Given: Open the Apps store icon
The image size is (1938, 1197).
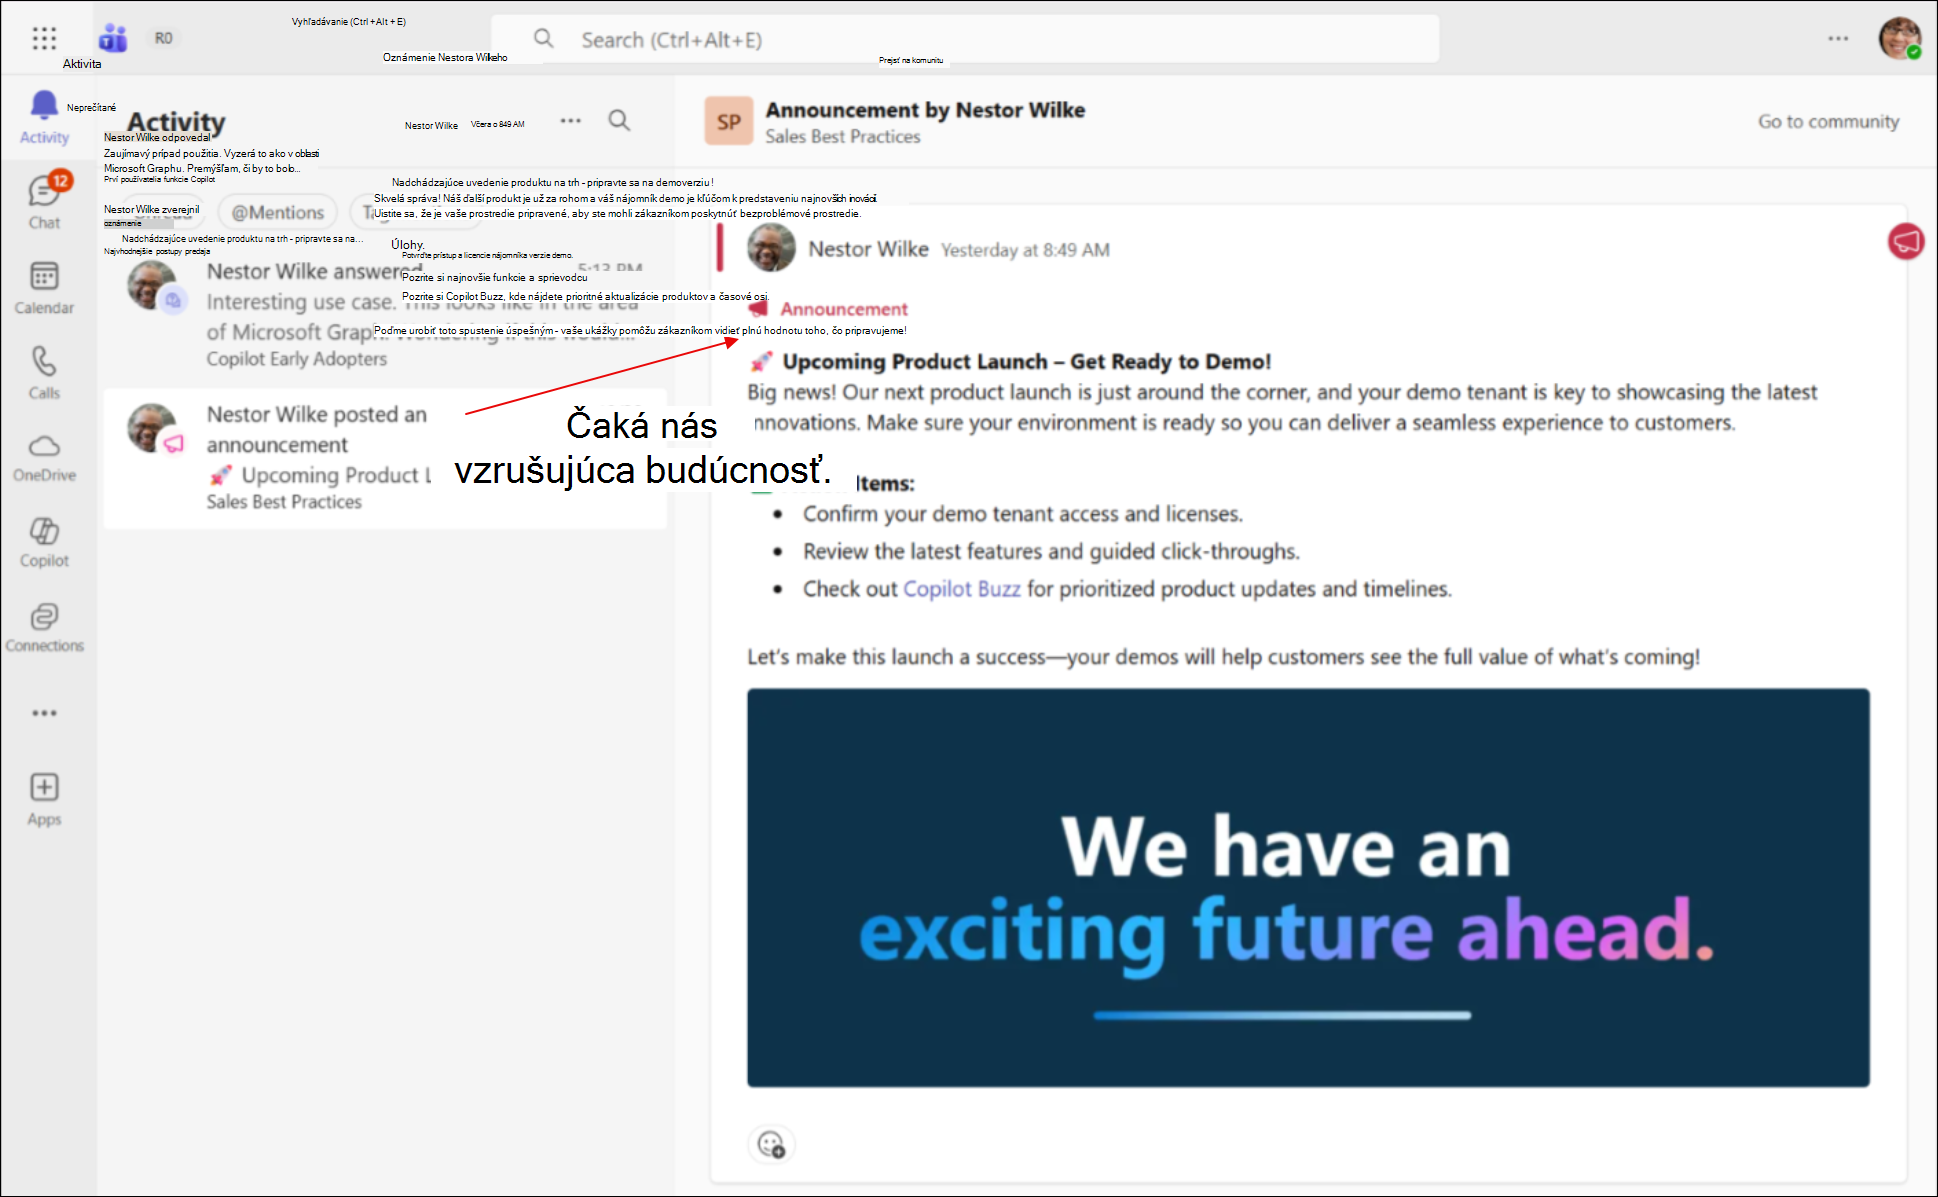Looking at the screenshot, I should 45,800.
